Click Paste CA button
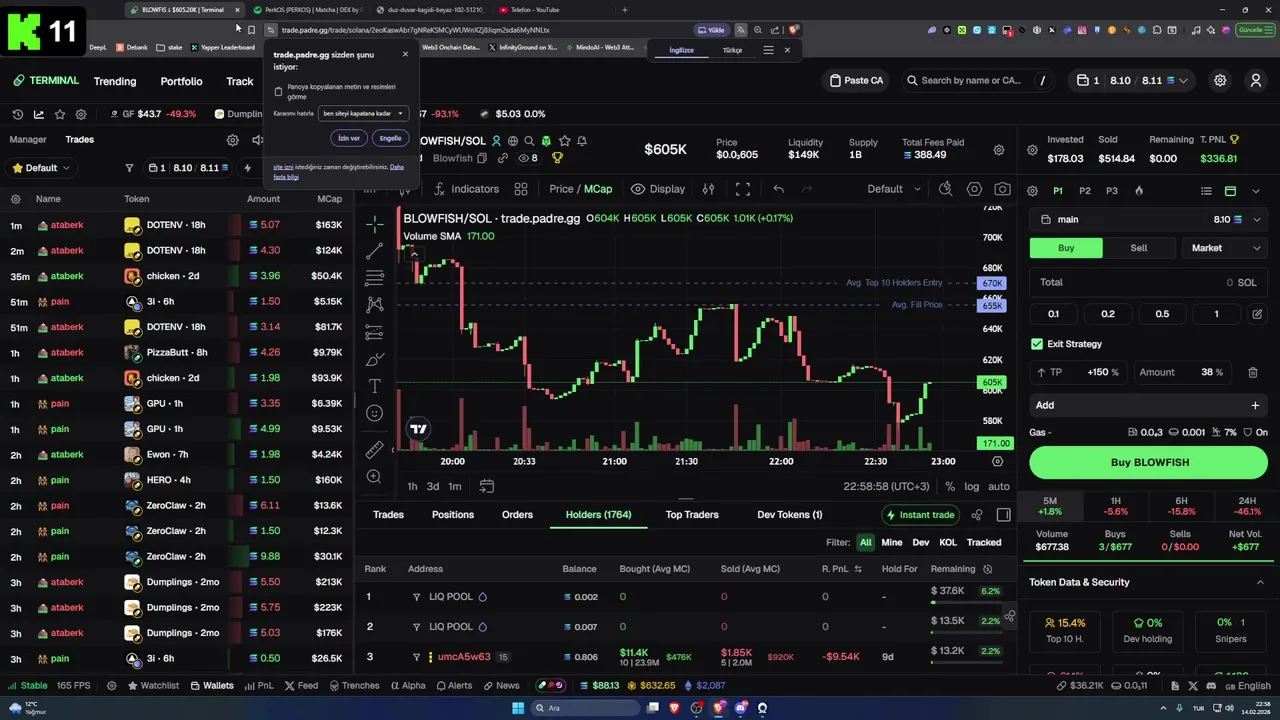1280x720 pixels. 857,80
